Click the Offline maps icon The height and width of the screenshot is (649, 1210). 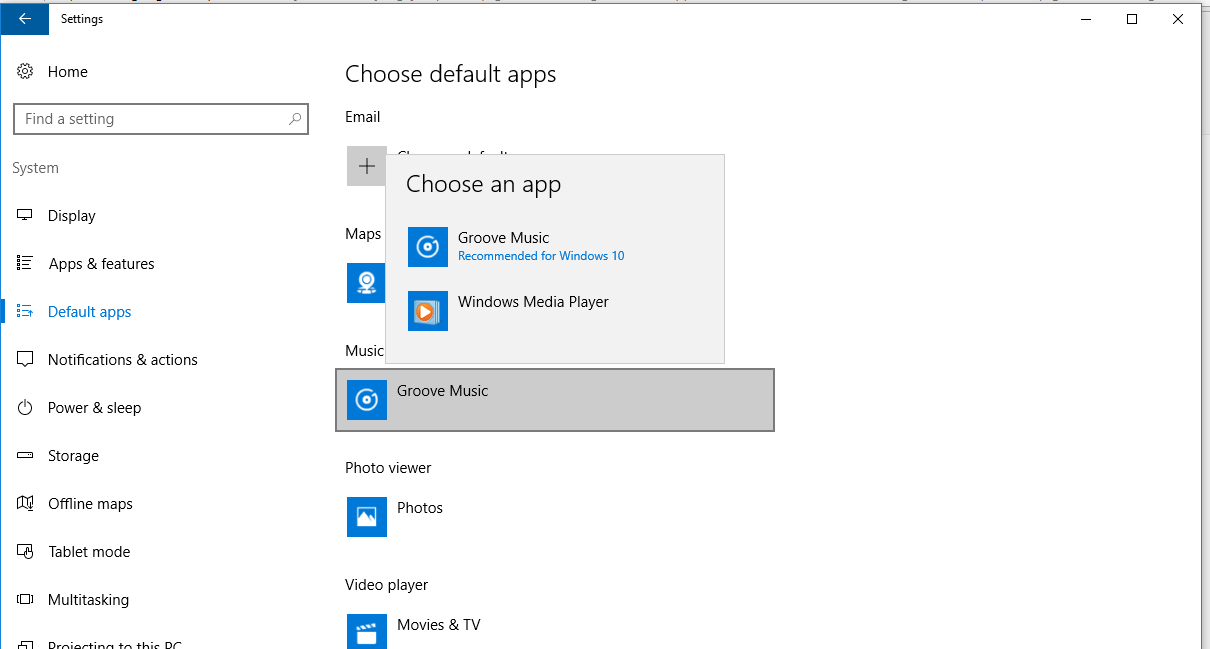(25, 504)
